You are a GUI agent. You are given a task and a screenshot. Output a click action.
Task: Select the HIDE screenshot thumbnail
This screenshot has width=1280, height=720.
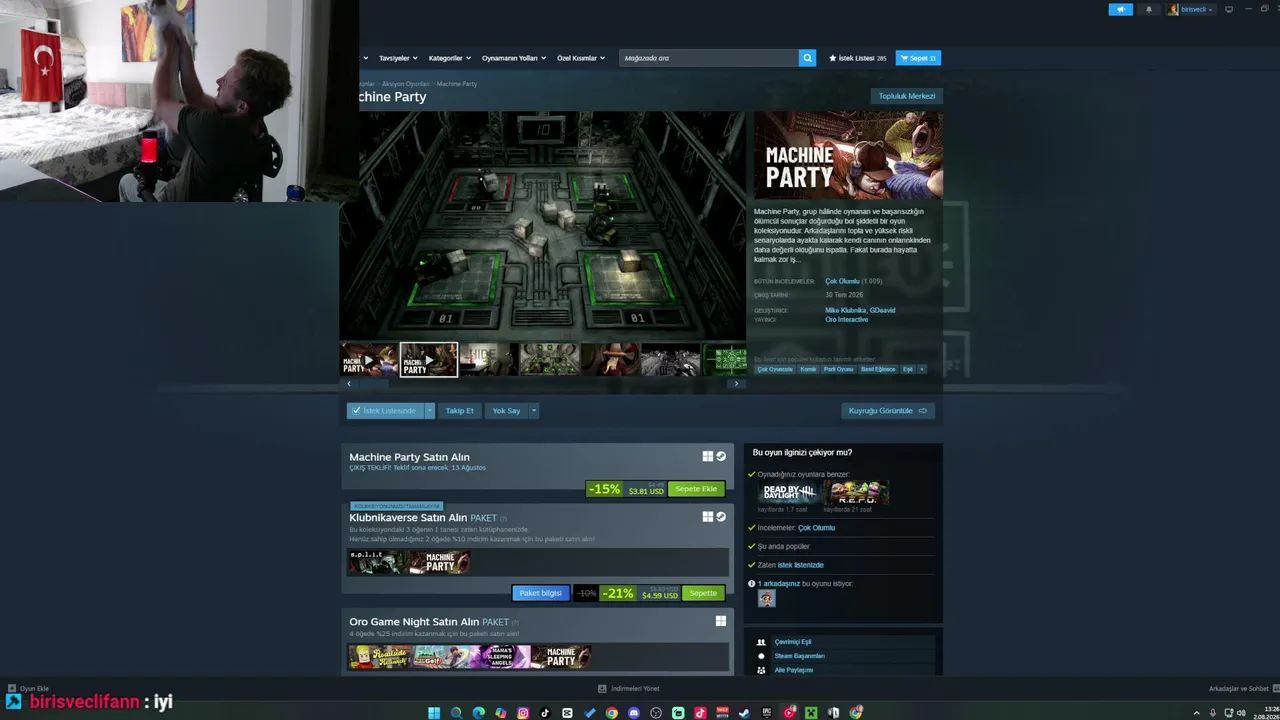click(x=489, y=360)
